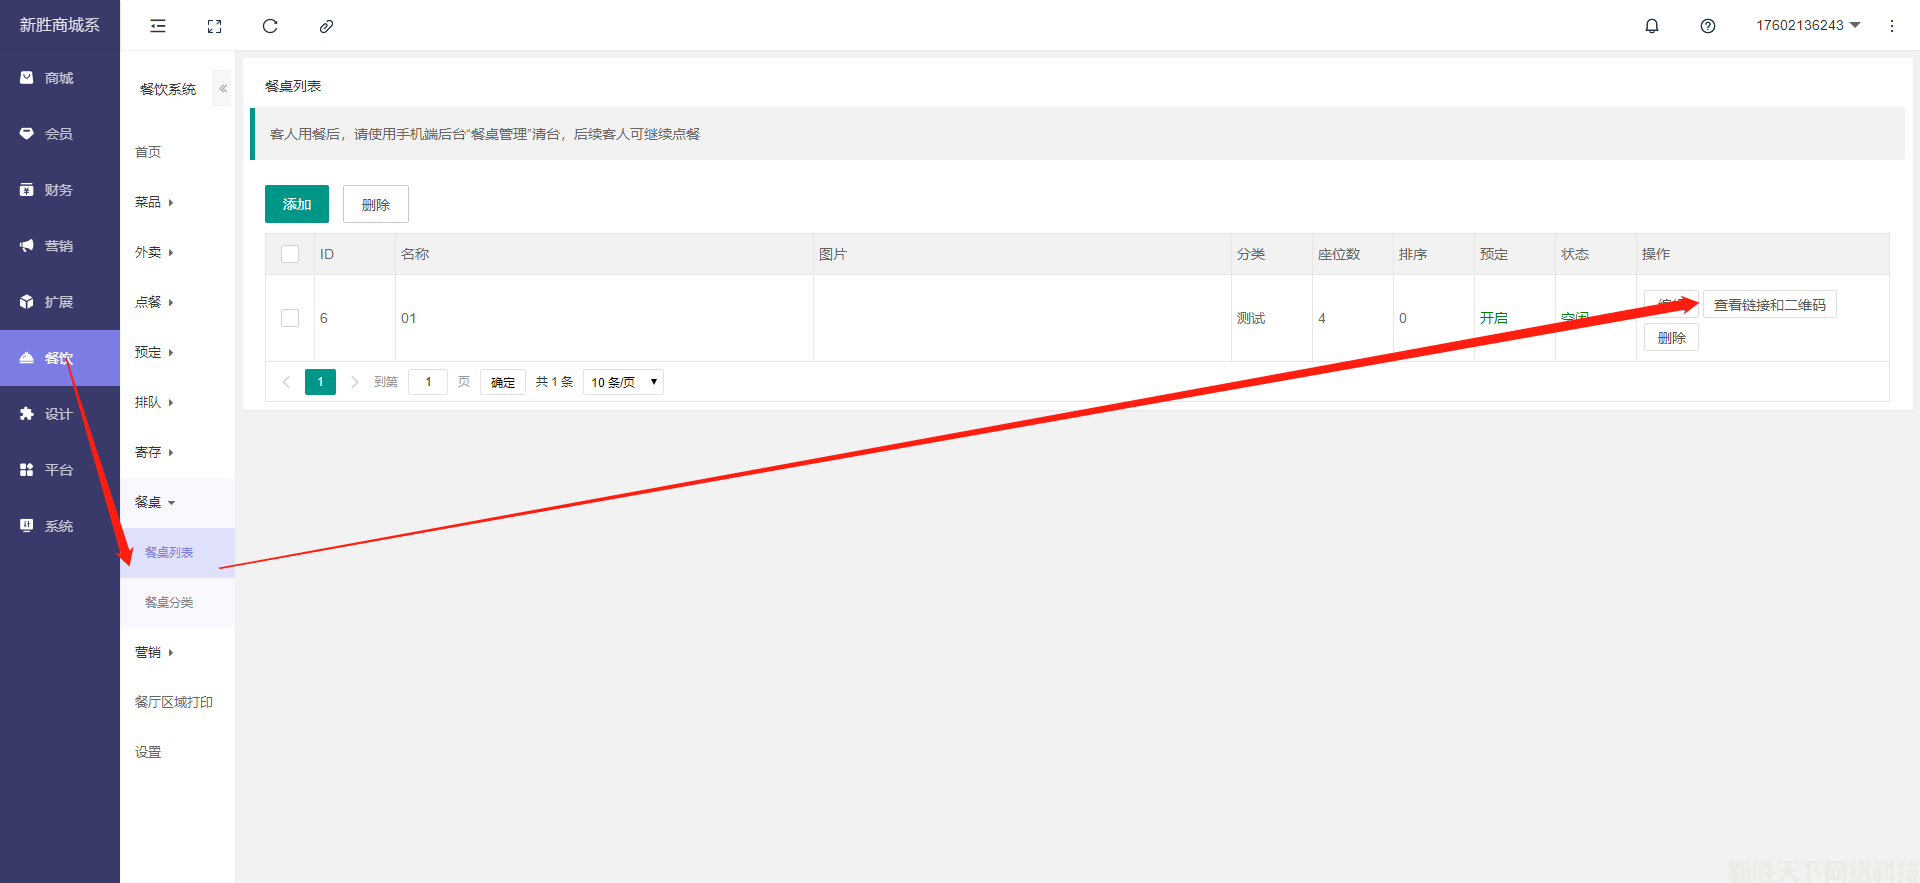The height and width of the screenshot is (883, 1920).
Task: Click the link icon in top toolbar
Action: coord(326,26)
